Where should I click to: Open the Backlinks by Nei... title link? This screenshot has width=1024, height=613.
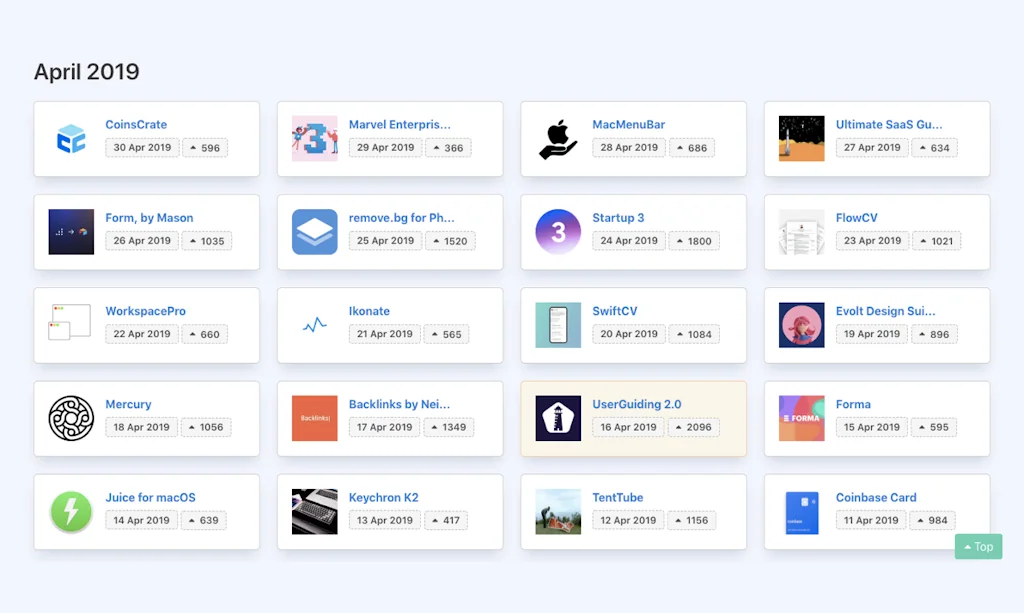tap(399, 404)
